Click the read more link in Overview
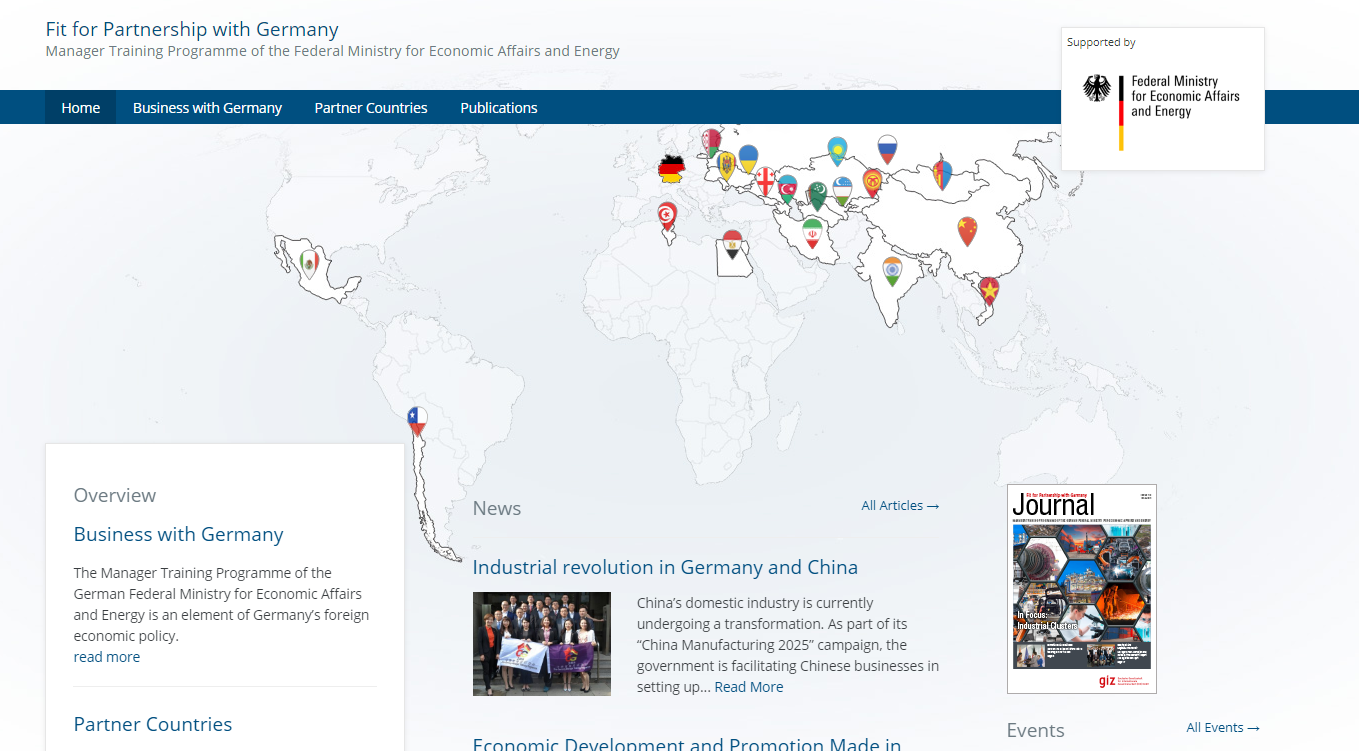This screenshot has height=751, width=1359. coord(107,657)
